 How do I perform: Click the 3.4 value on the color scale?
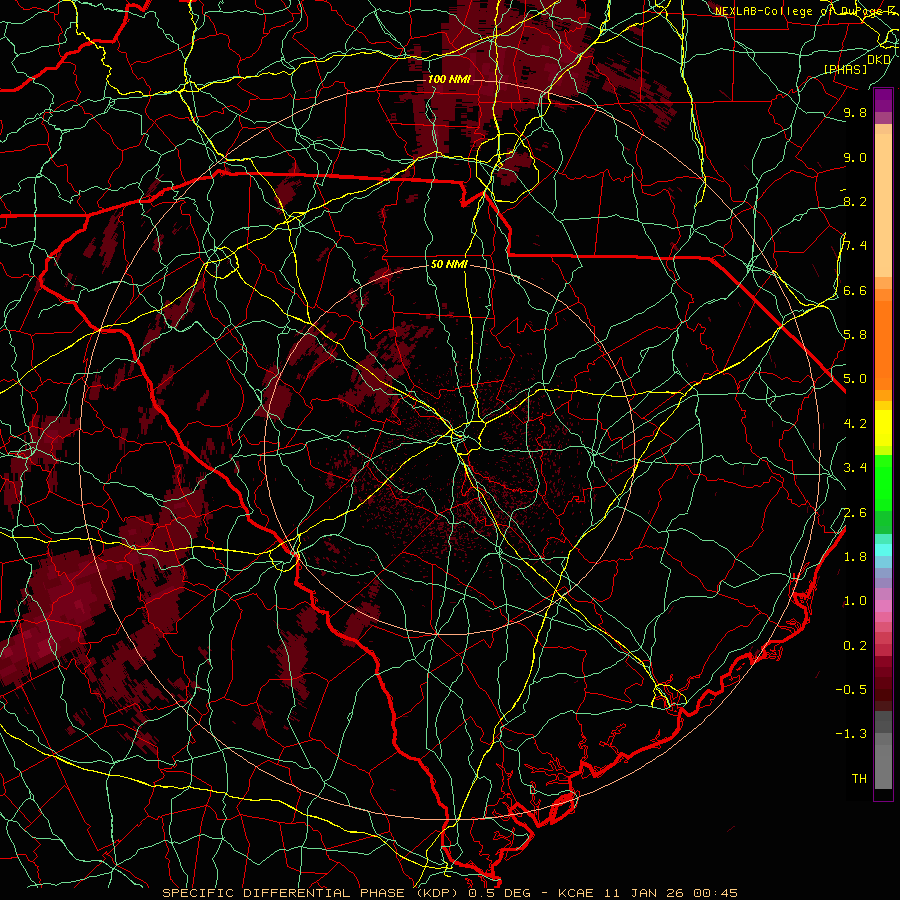[855, 468]
